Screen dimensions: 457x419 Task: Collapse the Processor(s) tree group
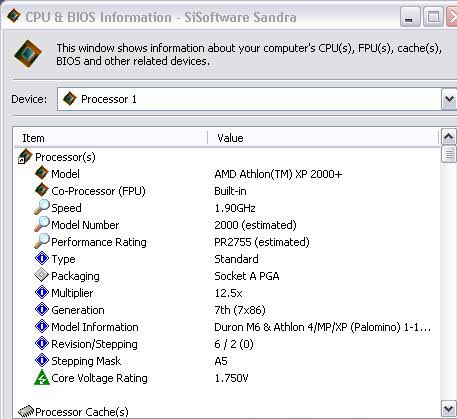21,160
